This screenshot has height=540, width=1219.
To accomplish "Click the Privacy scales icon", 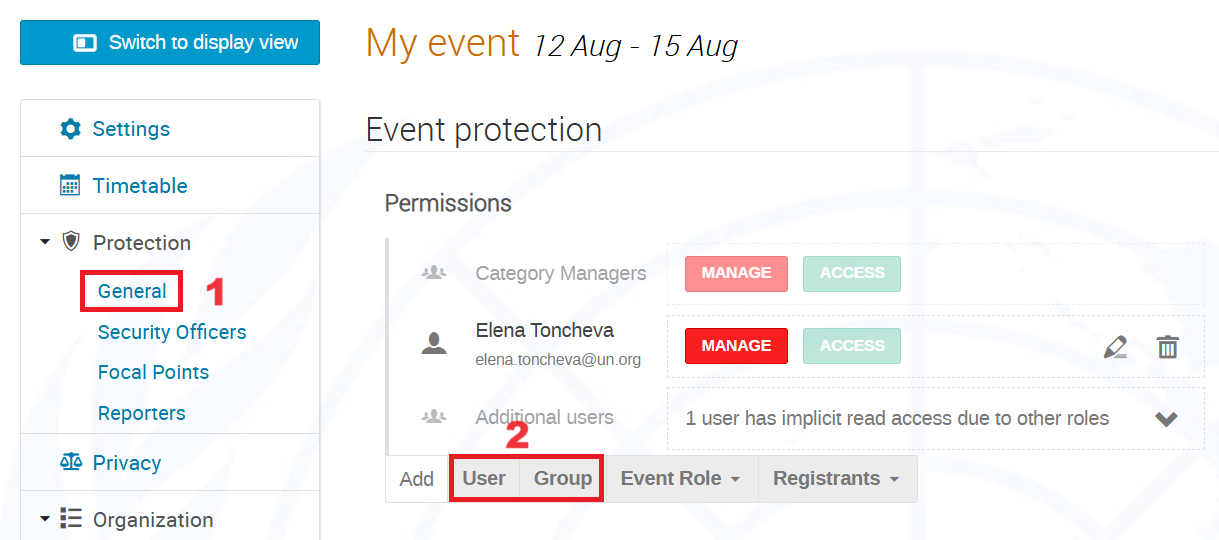I will pos(71,462).
